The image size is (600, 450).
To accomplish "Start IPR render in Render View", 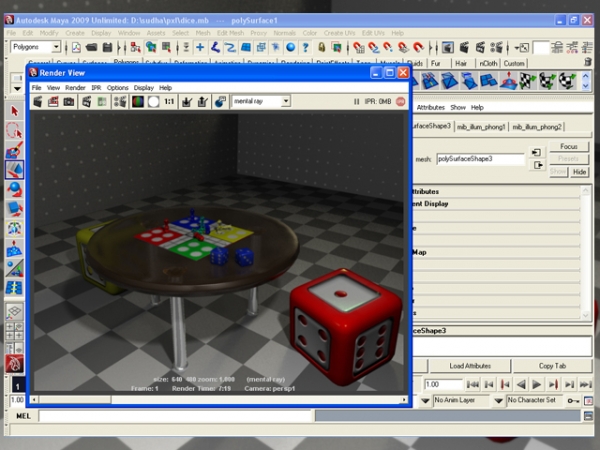I will 87,102.
